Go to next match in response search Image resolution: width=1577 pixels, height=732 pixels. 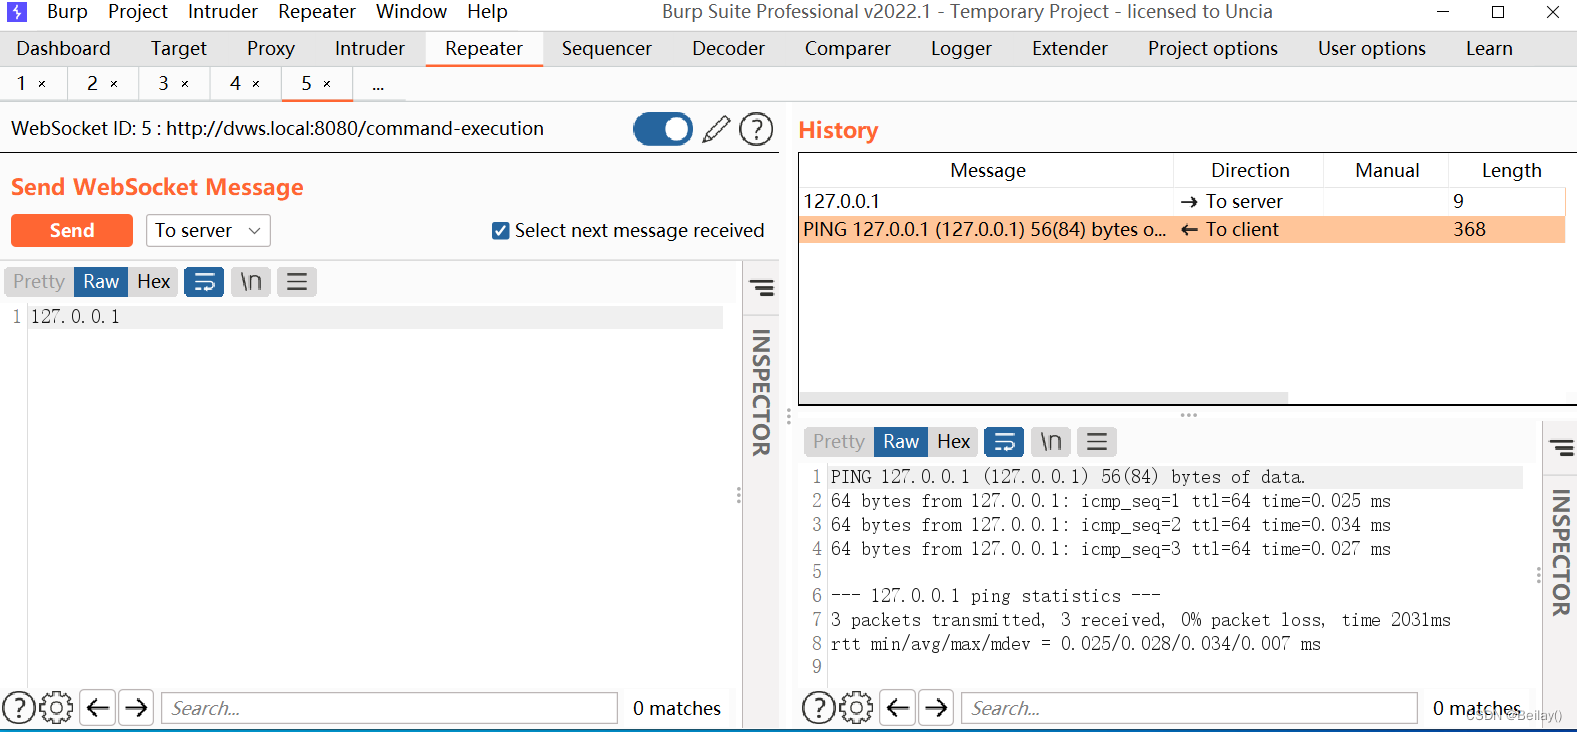936,708
